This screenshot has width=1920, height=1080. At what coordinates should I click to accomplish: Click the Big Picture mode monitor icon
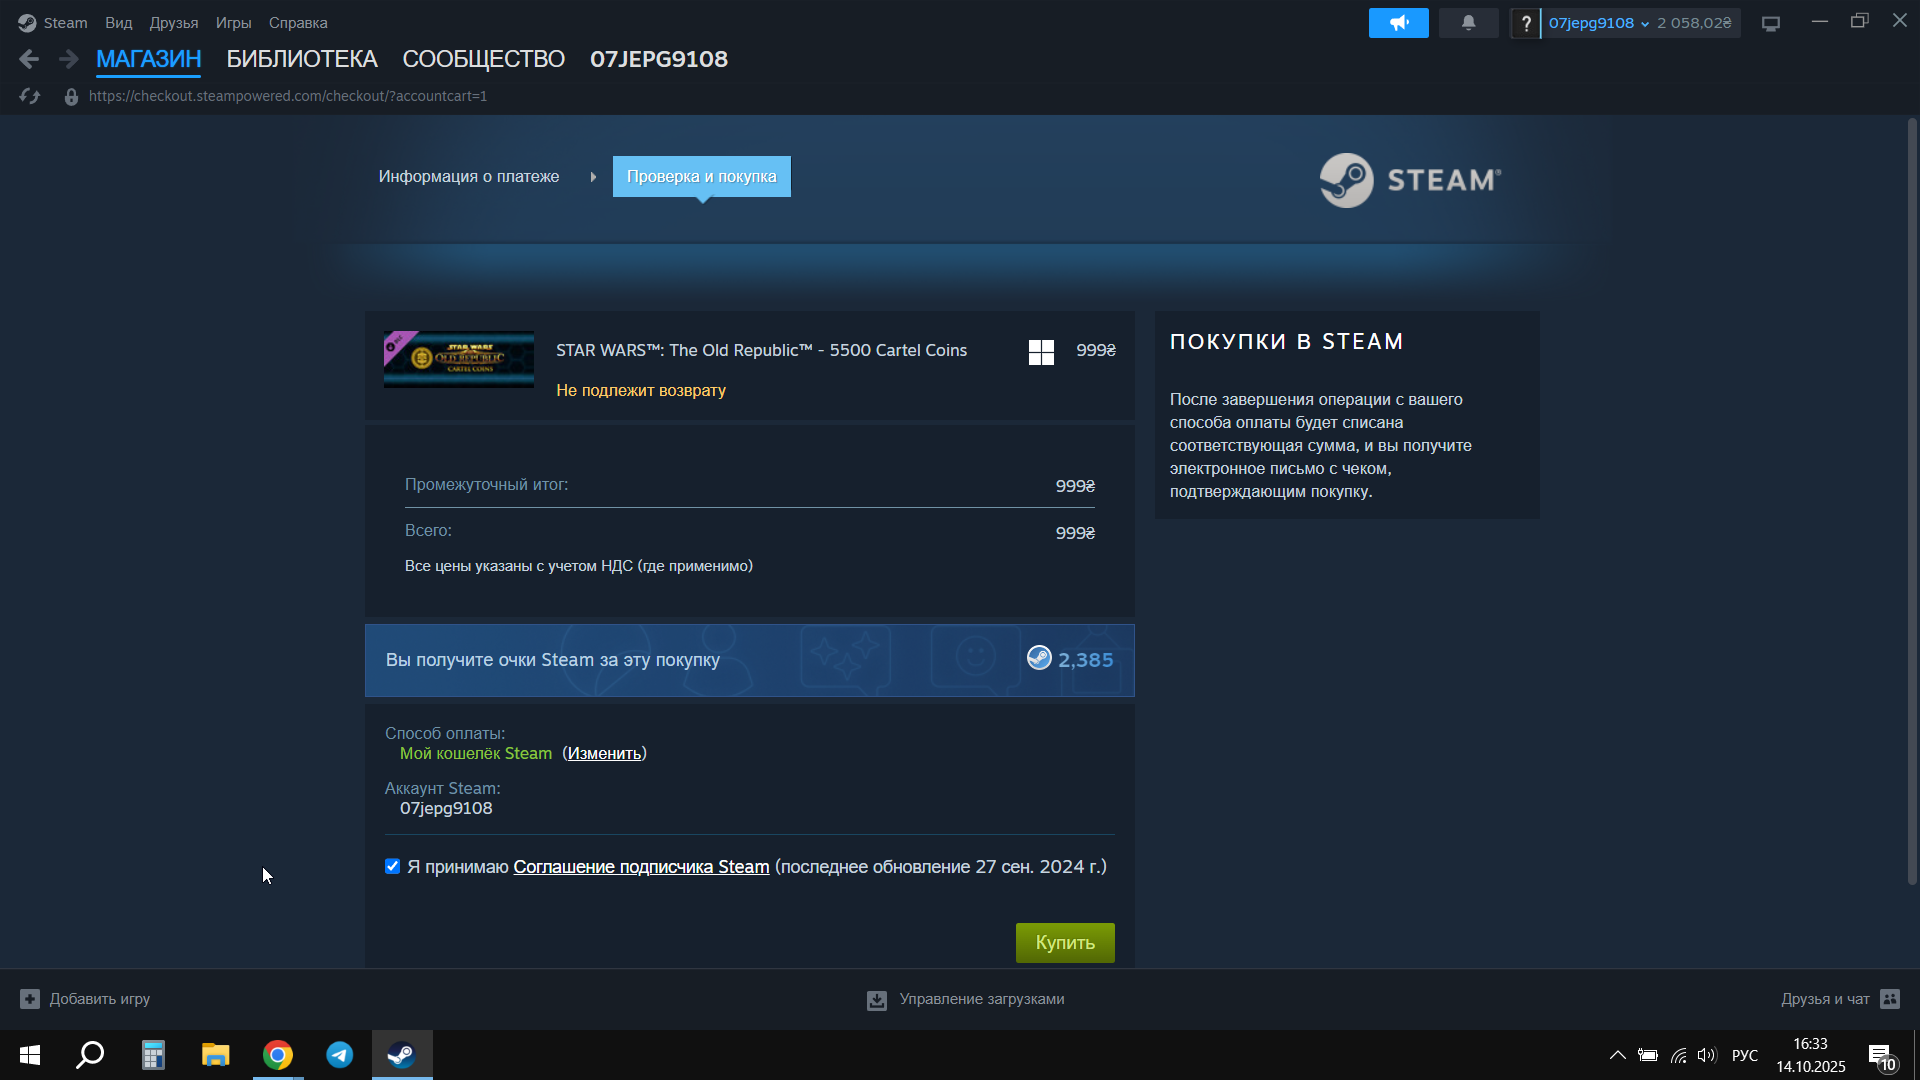coord(1771,23)
